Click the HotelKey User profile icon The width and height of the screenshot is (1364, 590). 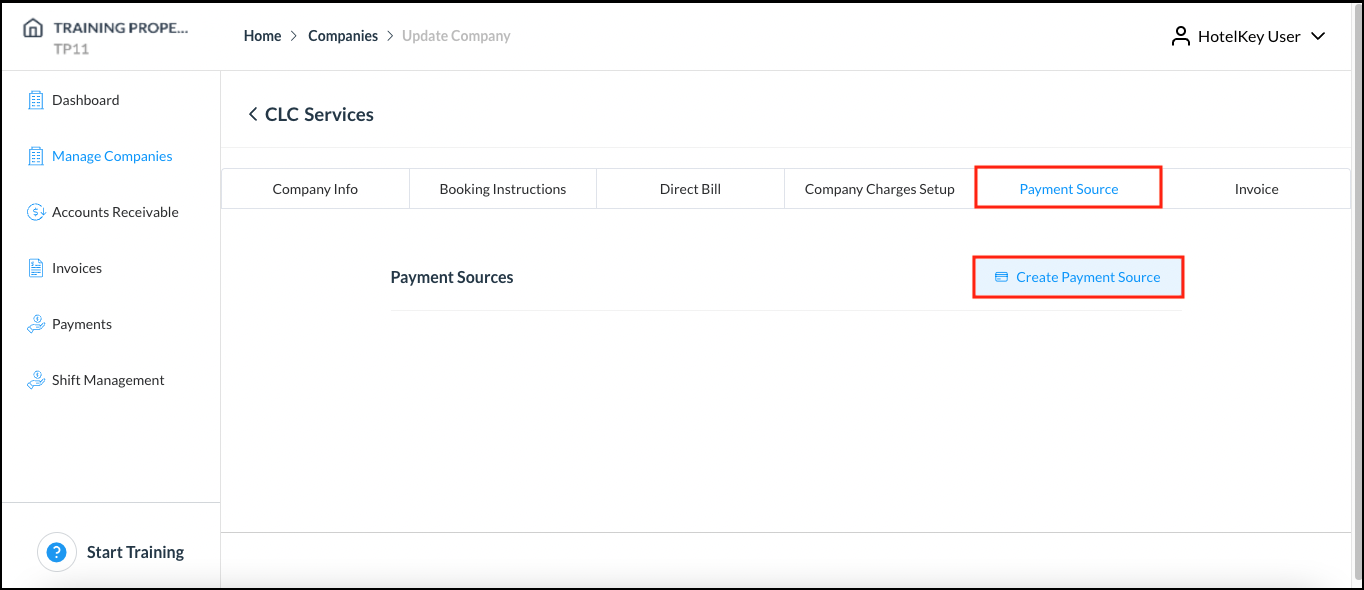click(x=1180, y=35)
